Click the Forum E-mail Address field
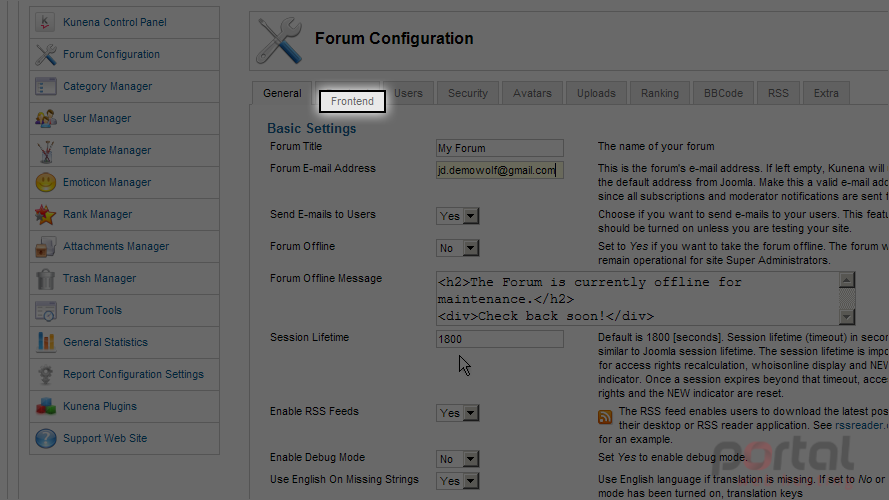The image size is (889, 500). (x=499, y=170)
